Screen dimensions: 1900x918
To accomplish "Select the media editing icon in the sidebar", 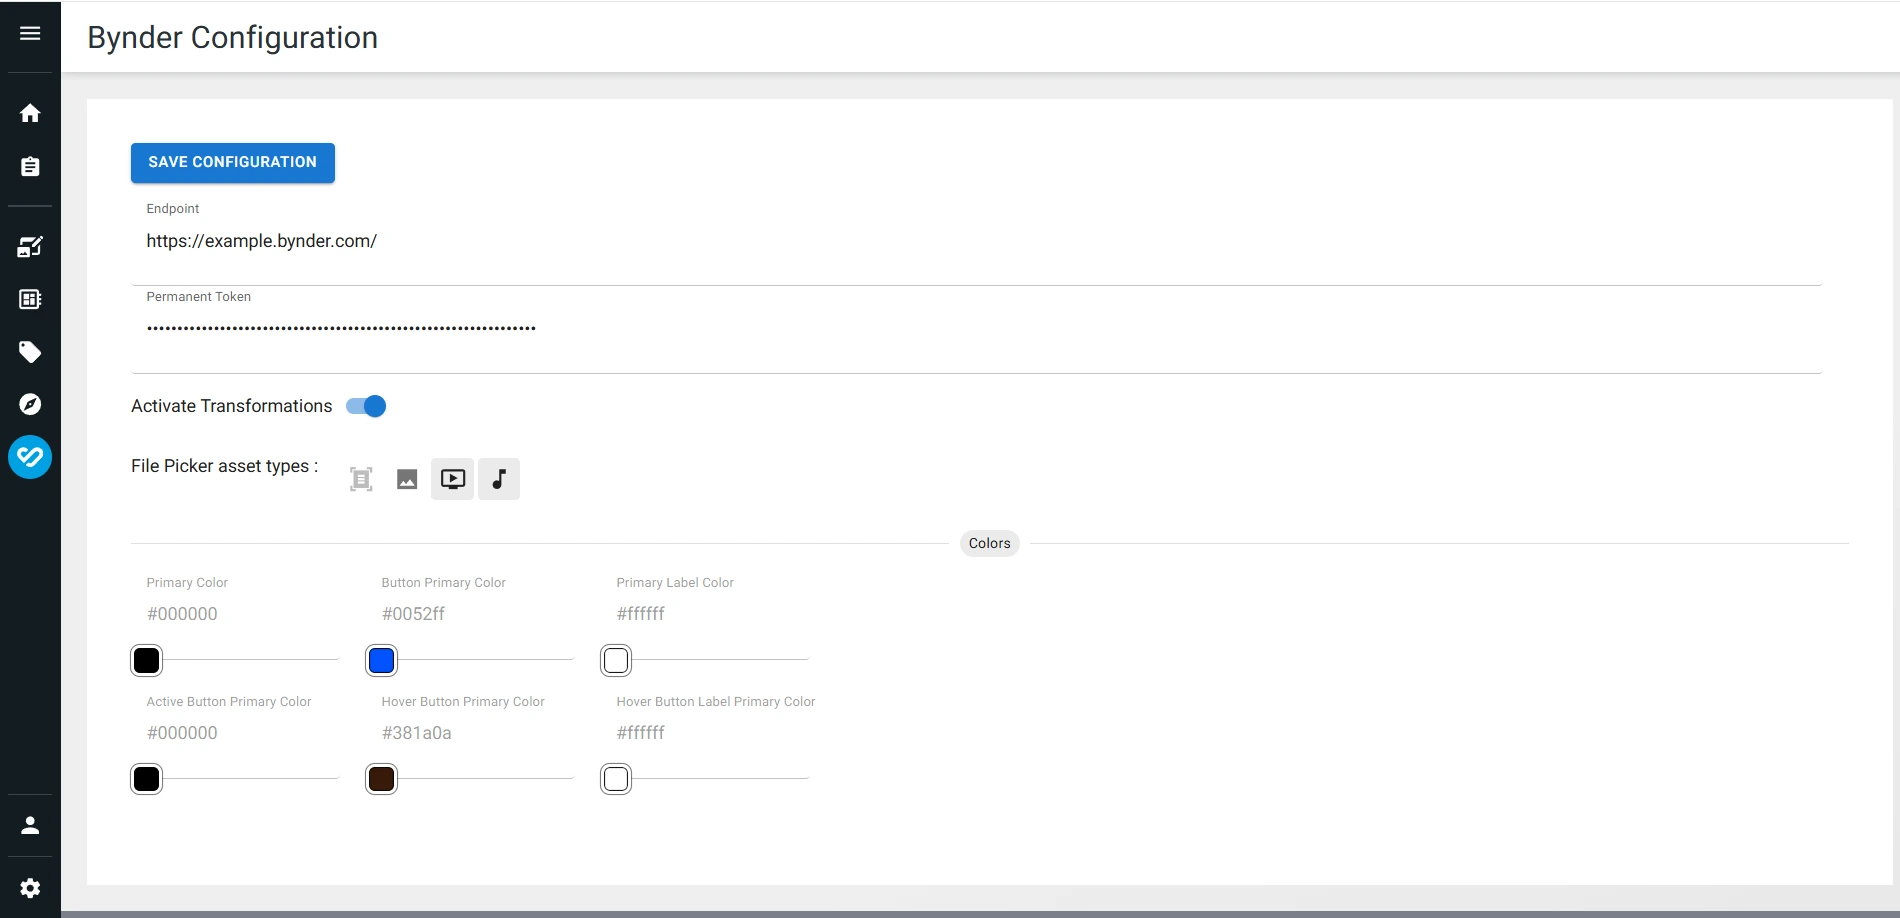I will [30, 246].
